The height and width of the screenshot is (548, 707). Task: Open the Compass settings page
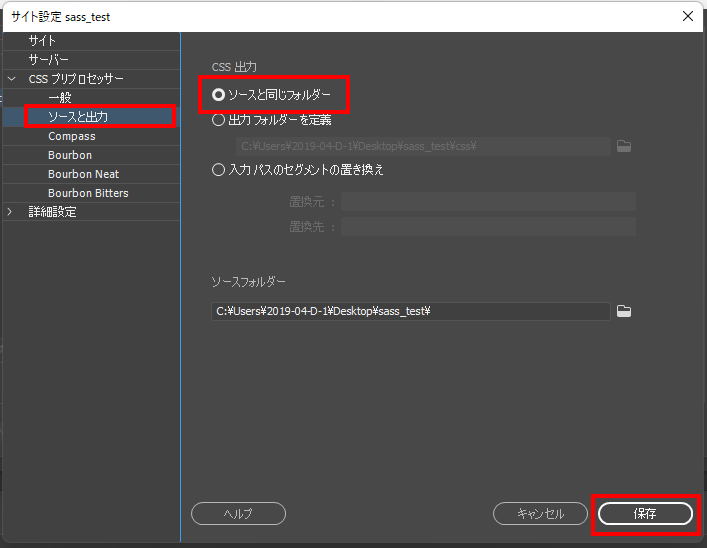tap(72, 136)
